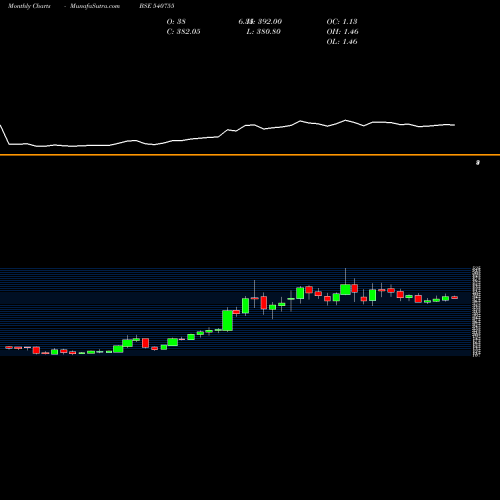
Task: Click the OH: 1.46 percentage value
Action: coord(343,32)
